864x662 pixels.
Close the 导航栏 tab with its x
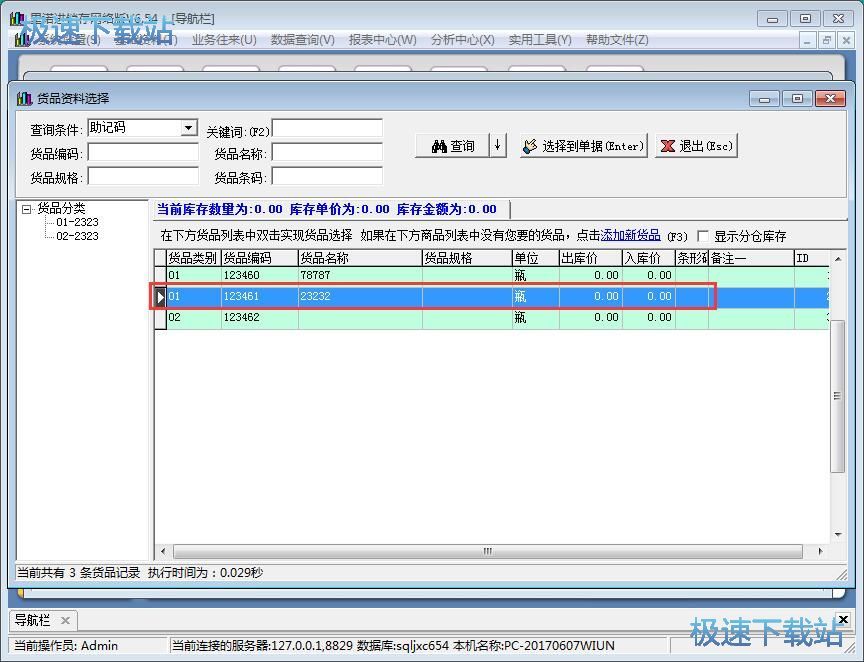65,621
